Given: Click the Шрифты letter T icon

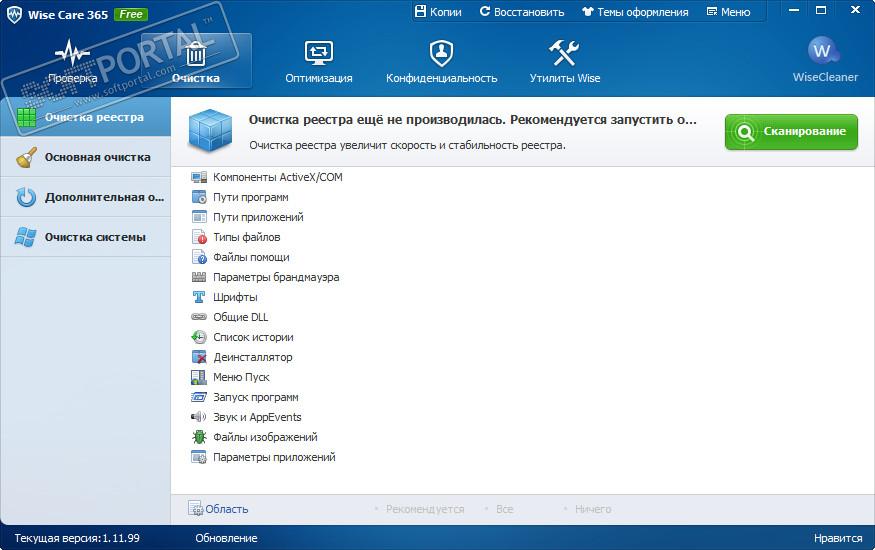Looking at the screenshot, I should coord(199,297).
